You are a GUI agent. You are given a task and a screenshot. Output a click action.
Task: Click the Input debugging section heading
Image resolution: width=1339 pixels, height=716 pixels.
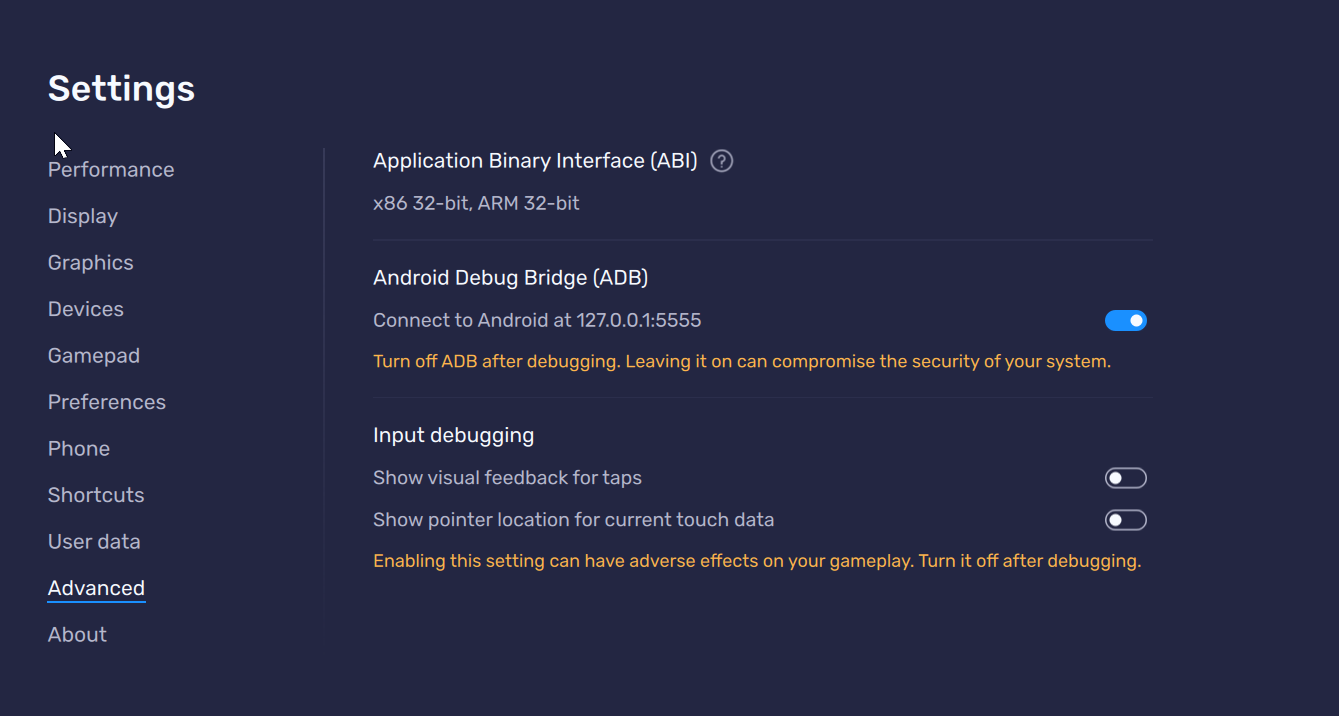click(453, 435)
